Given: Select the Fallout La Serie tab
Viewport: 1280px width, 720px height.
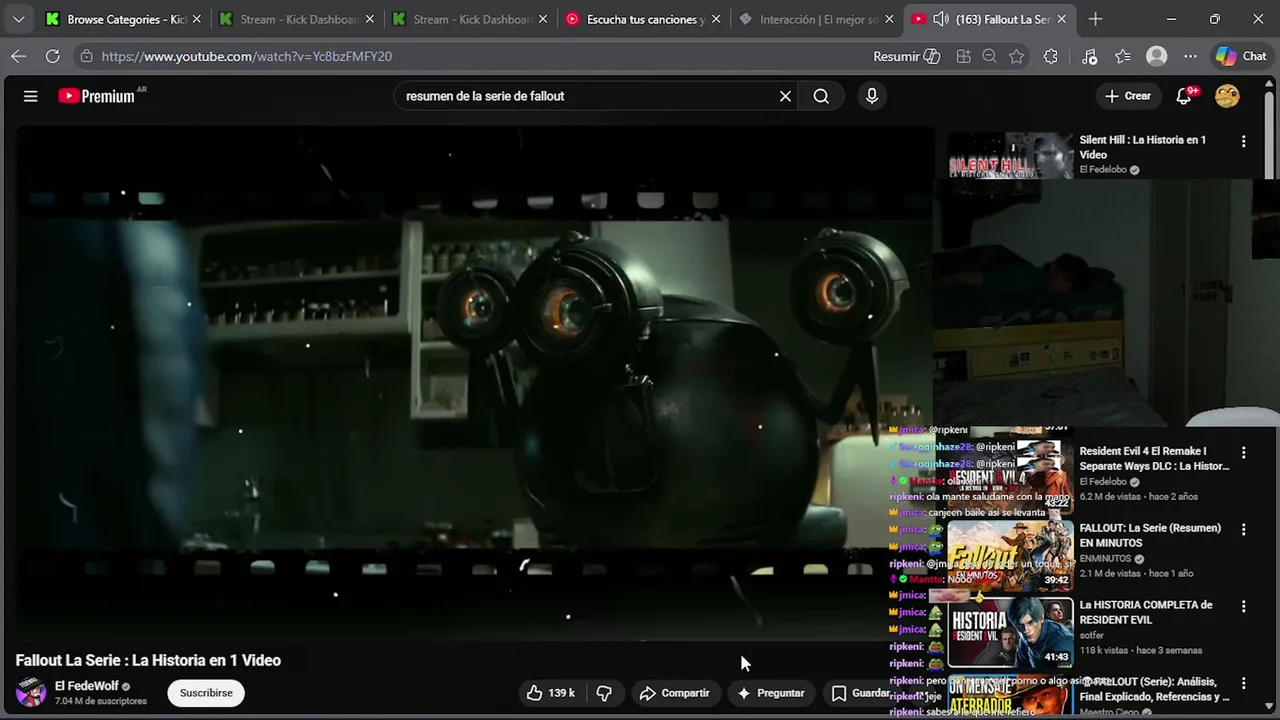Looking at the screenshot, I should (x=989, y=19).
